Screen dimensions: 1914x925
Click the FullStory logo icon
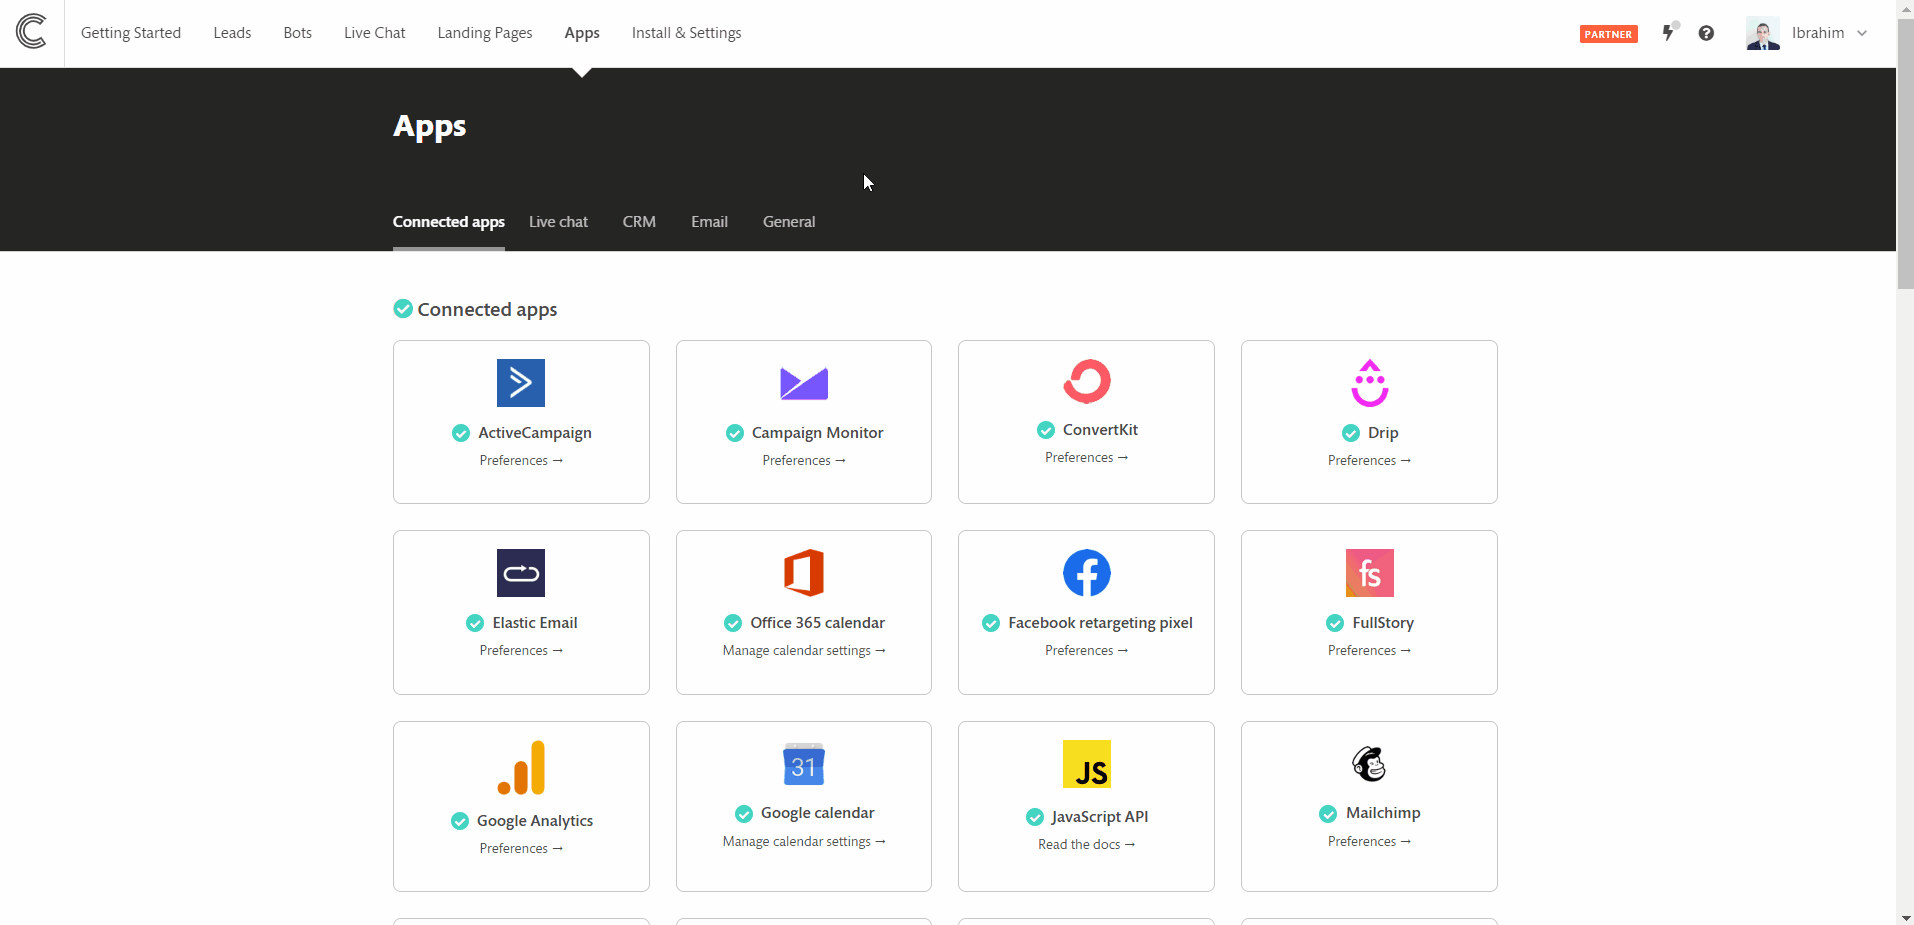coord(1370,573)
